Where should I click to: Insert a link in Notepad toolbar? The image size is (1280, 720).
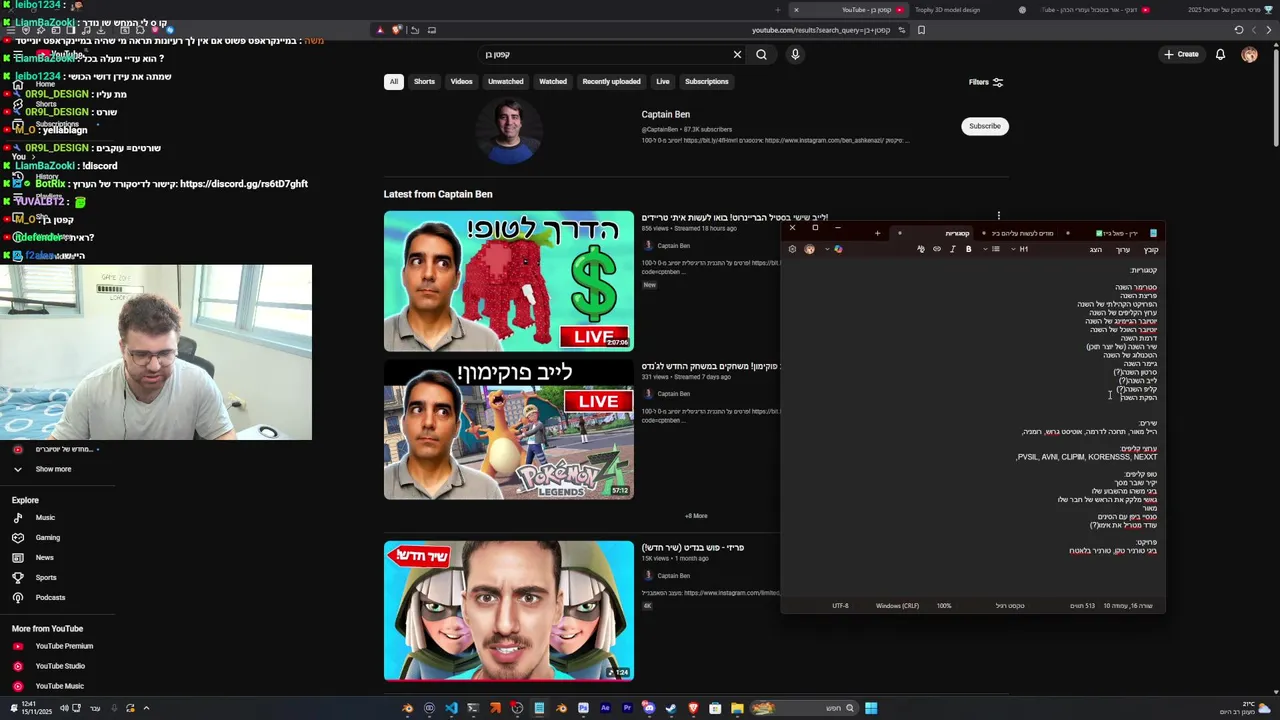(x=937, y=249)
